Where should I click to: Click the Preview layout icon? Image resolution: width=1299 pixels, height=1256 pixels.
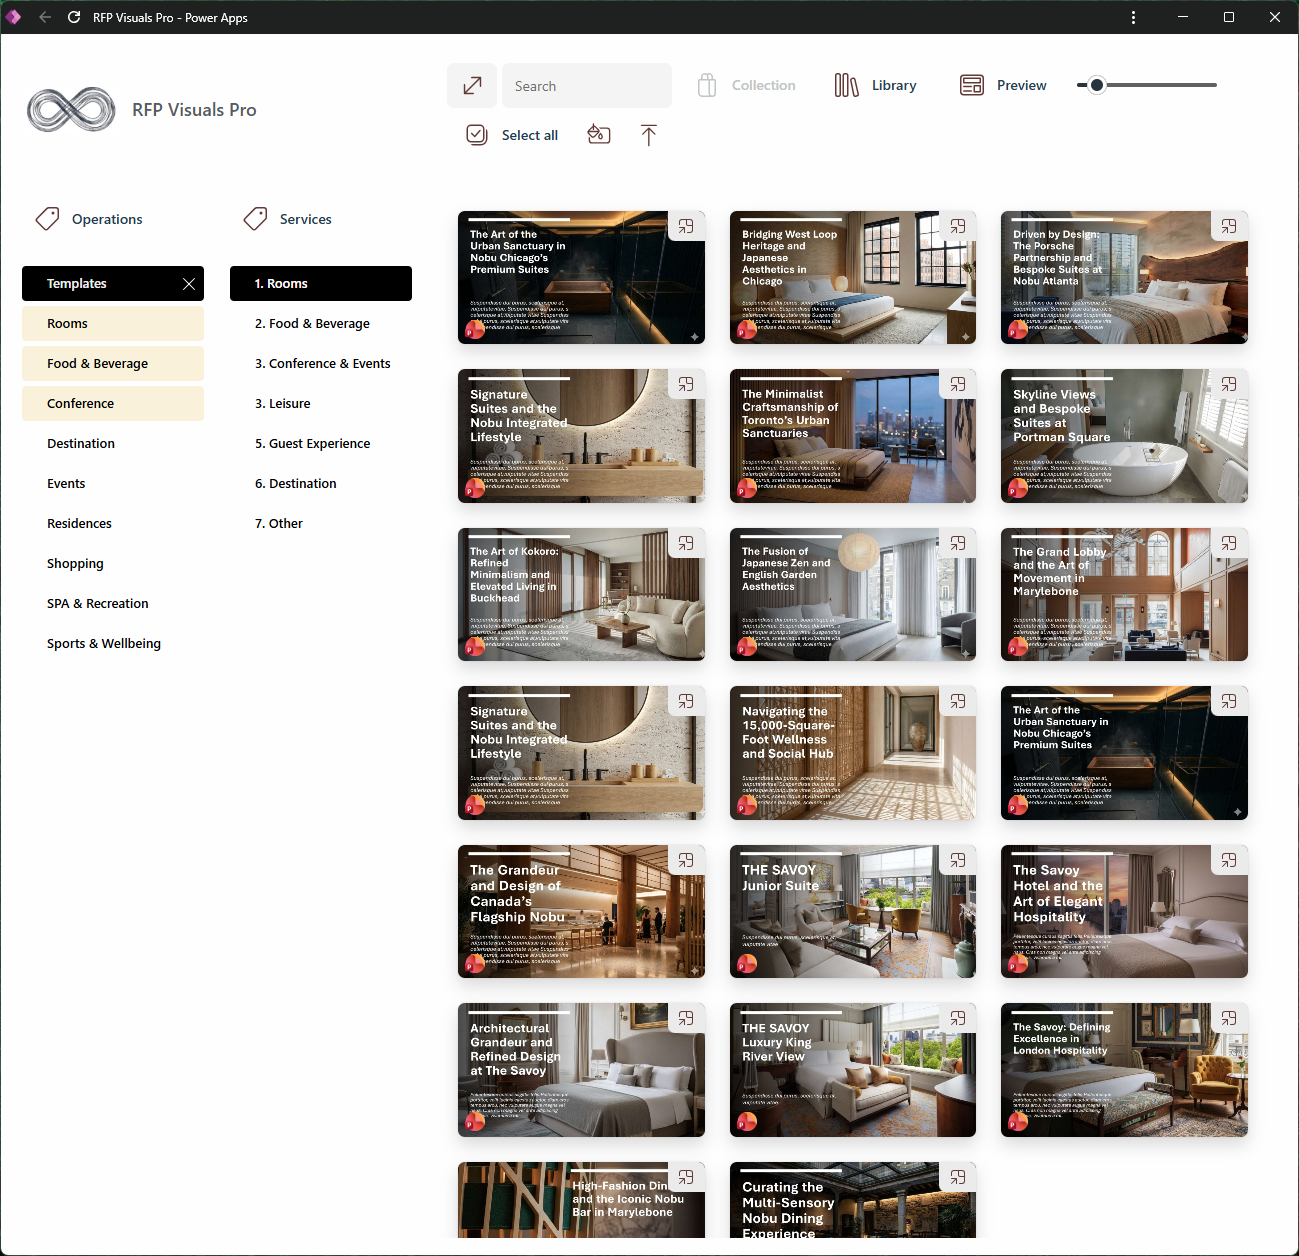point(972,86)
